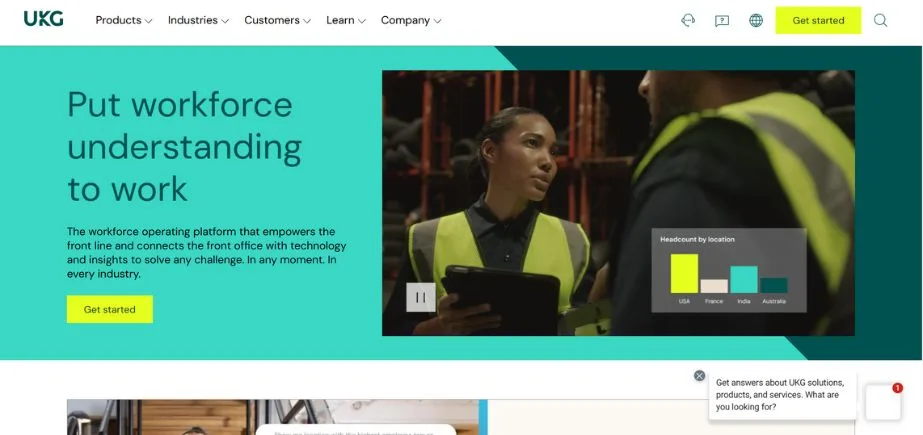
Task: Click the chat message about UKG solutions
Action: [x=781, y=394]
